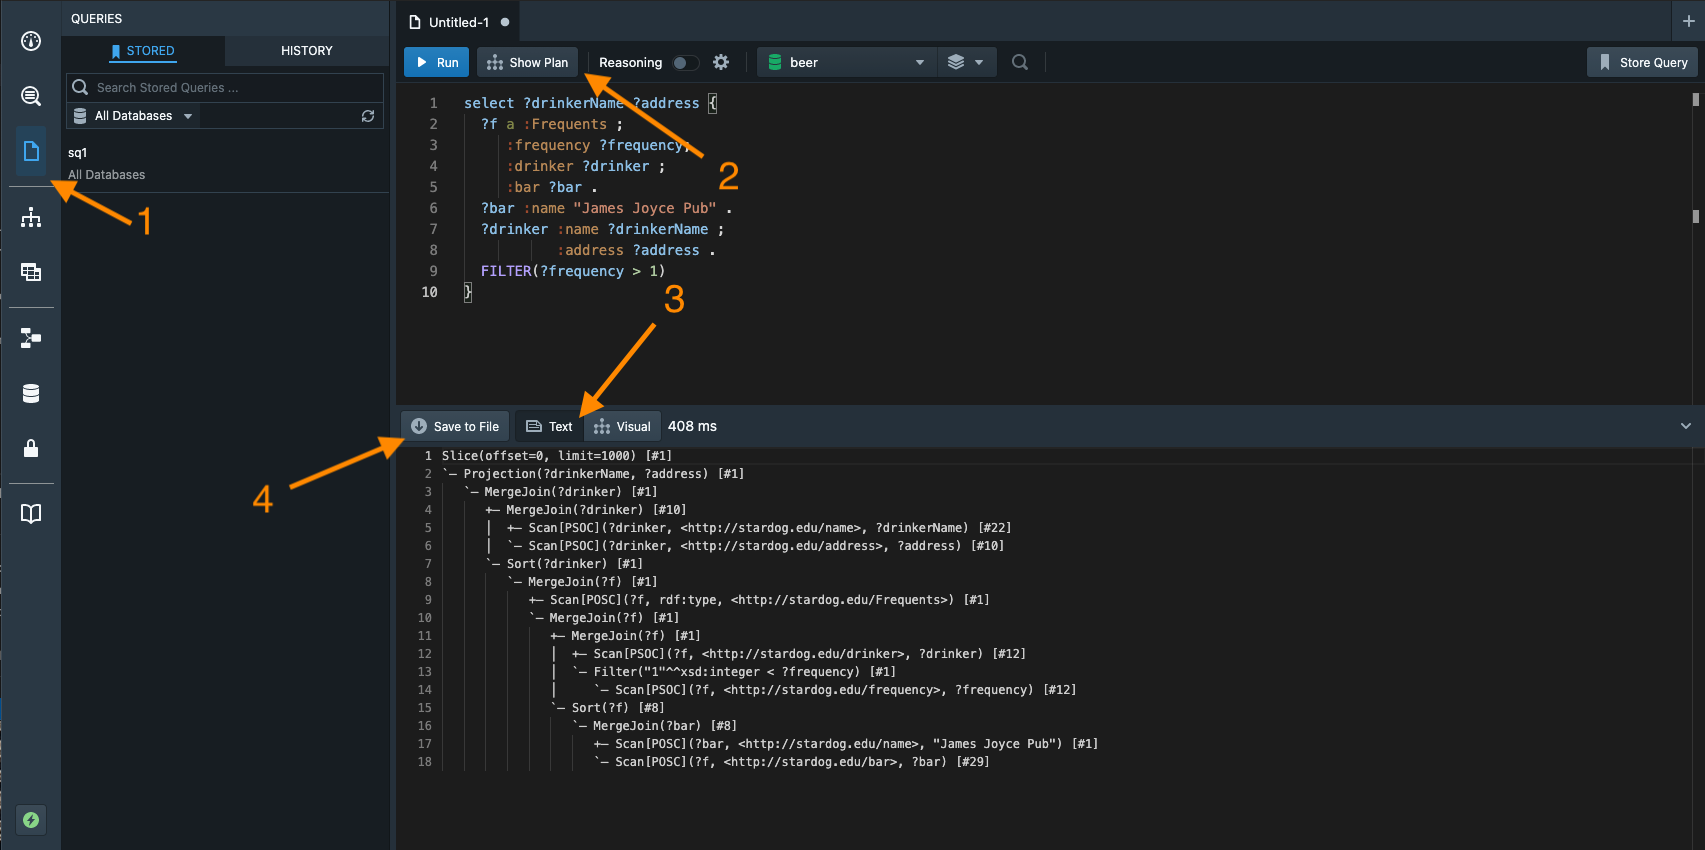Select the Text plan view tab
1705x850 pixels.
[549, 426]
